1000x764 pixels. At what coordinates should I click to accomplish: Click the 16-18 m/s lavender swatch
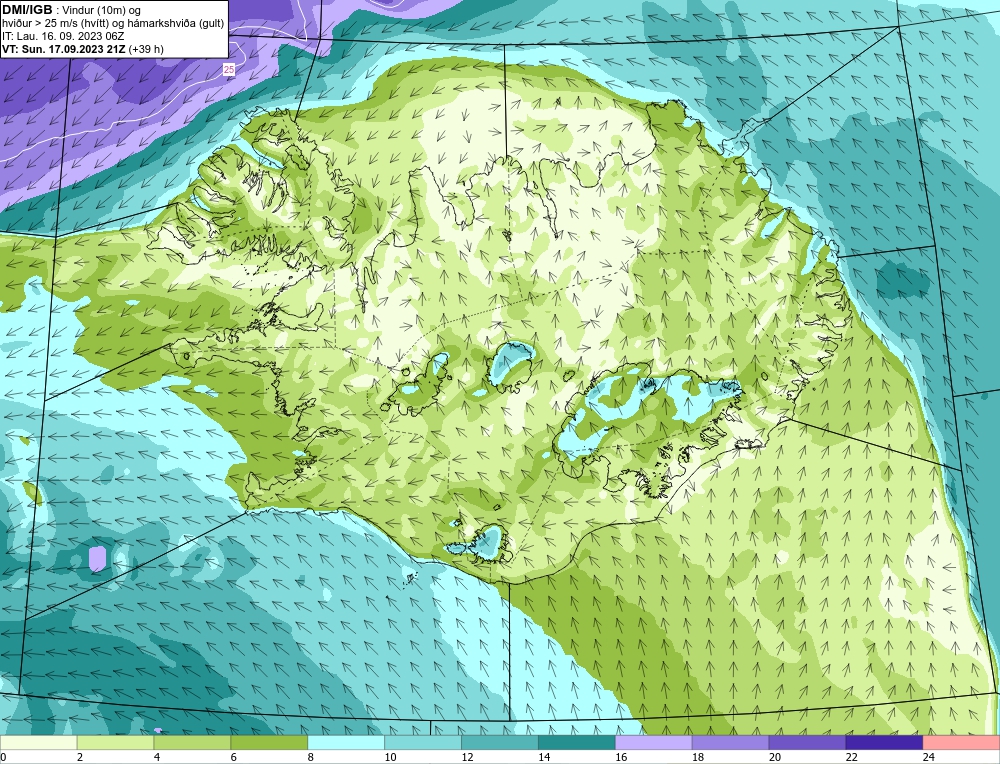coord(654,743)
